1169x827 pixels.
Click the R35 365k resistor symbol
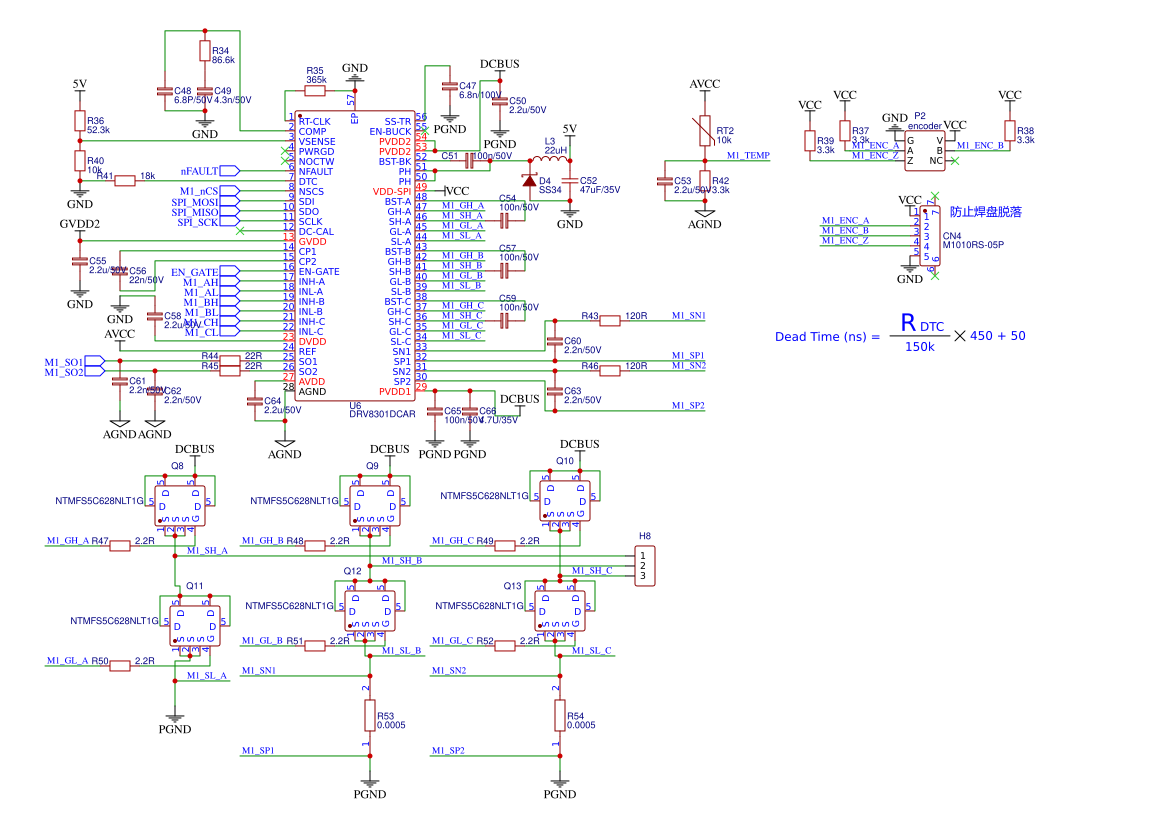point(315,91)
